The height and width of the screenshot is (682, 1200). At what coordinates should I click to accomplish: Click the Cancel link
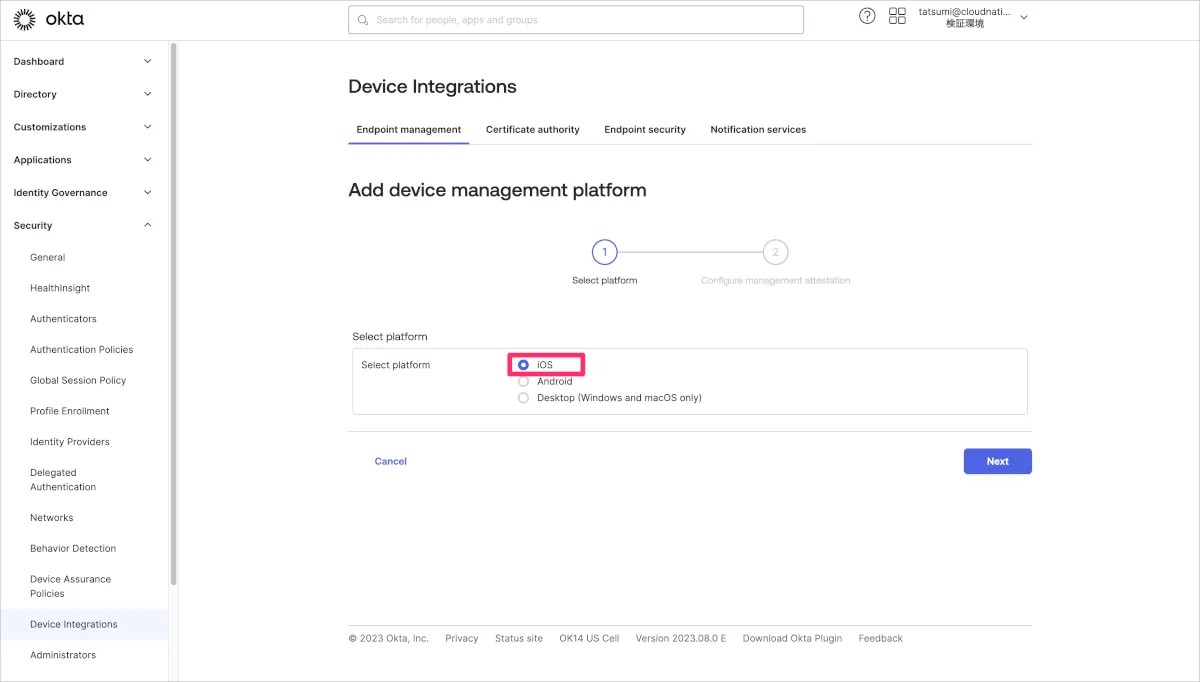click(390, 461)
